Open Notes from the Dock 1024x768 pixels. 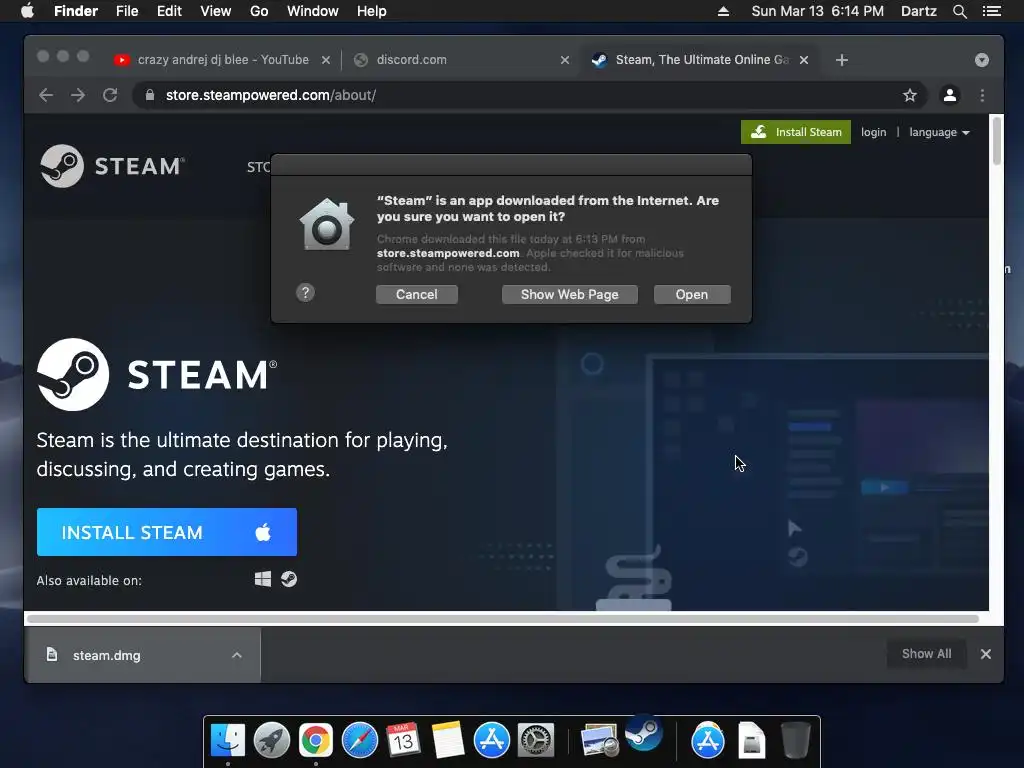coord(447,740)
